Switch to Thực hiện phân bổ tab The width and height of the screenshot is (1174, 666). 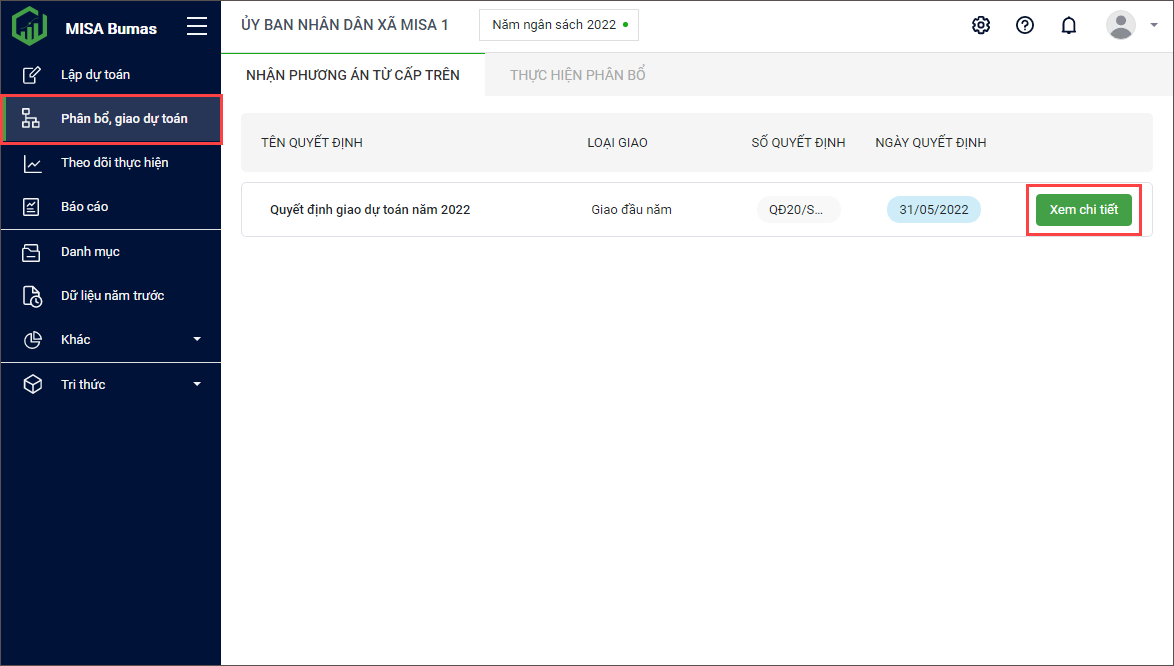(x=578, y=75)
